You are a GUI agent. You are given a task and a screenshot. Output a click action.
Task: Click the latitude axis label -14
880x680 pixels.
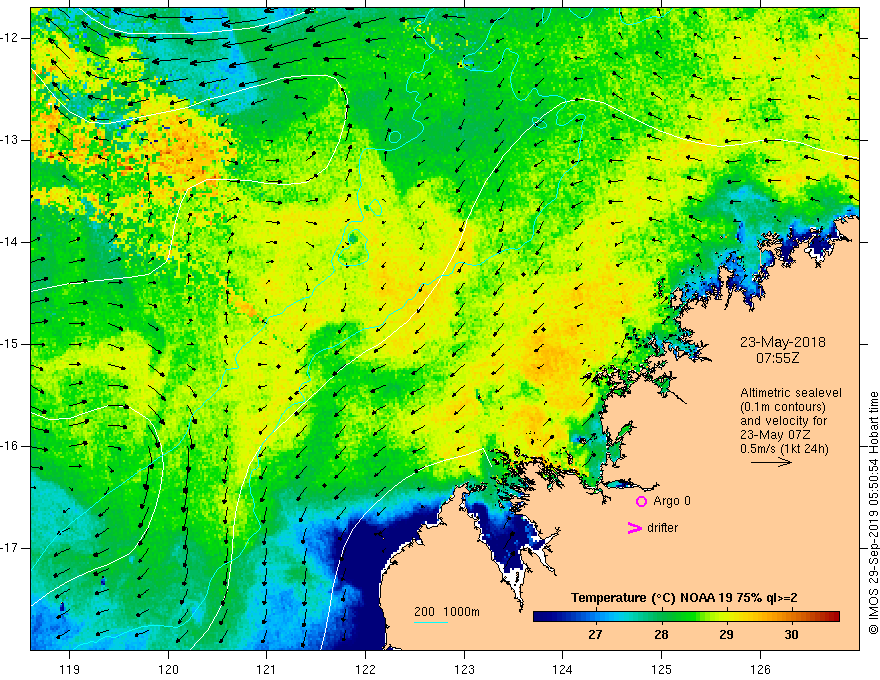(10, 242)
